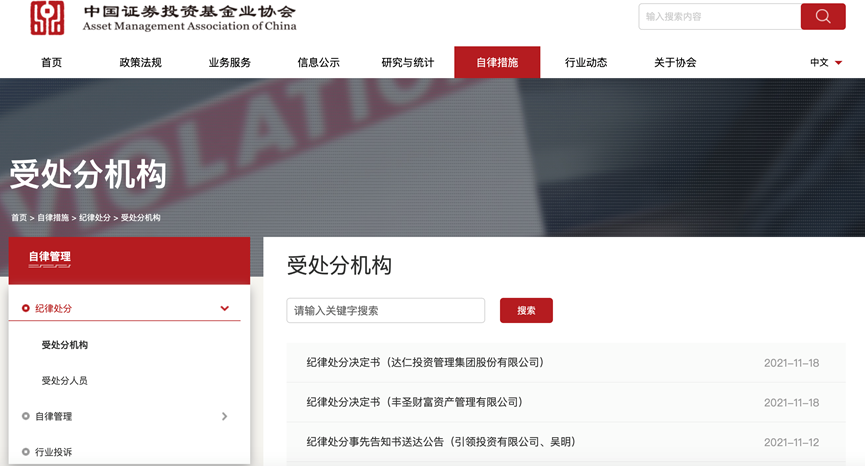
Task: Click the 纪律处分 breadcrumb link
Action: 95,217
